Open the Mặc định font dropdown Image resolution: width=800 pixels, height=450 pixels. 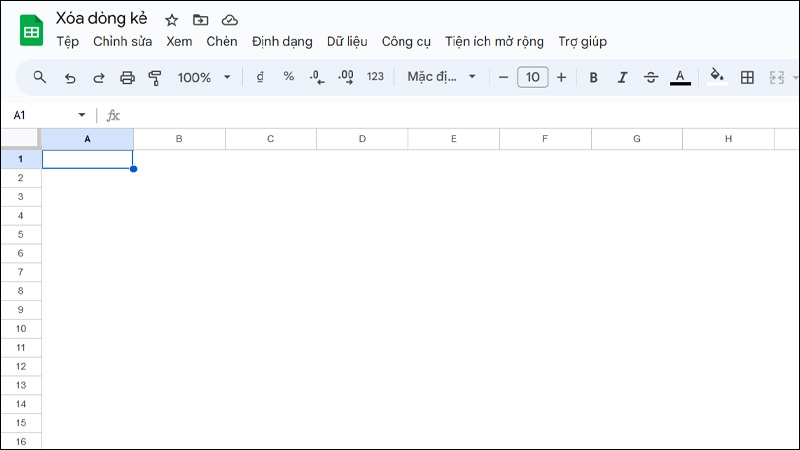(x=441, y=77)
